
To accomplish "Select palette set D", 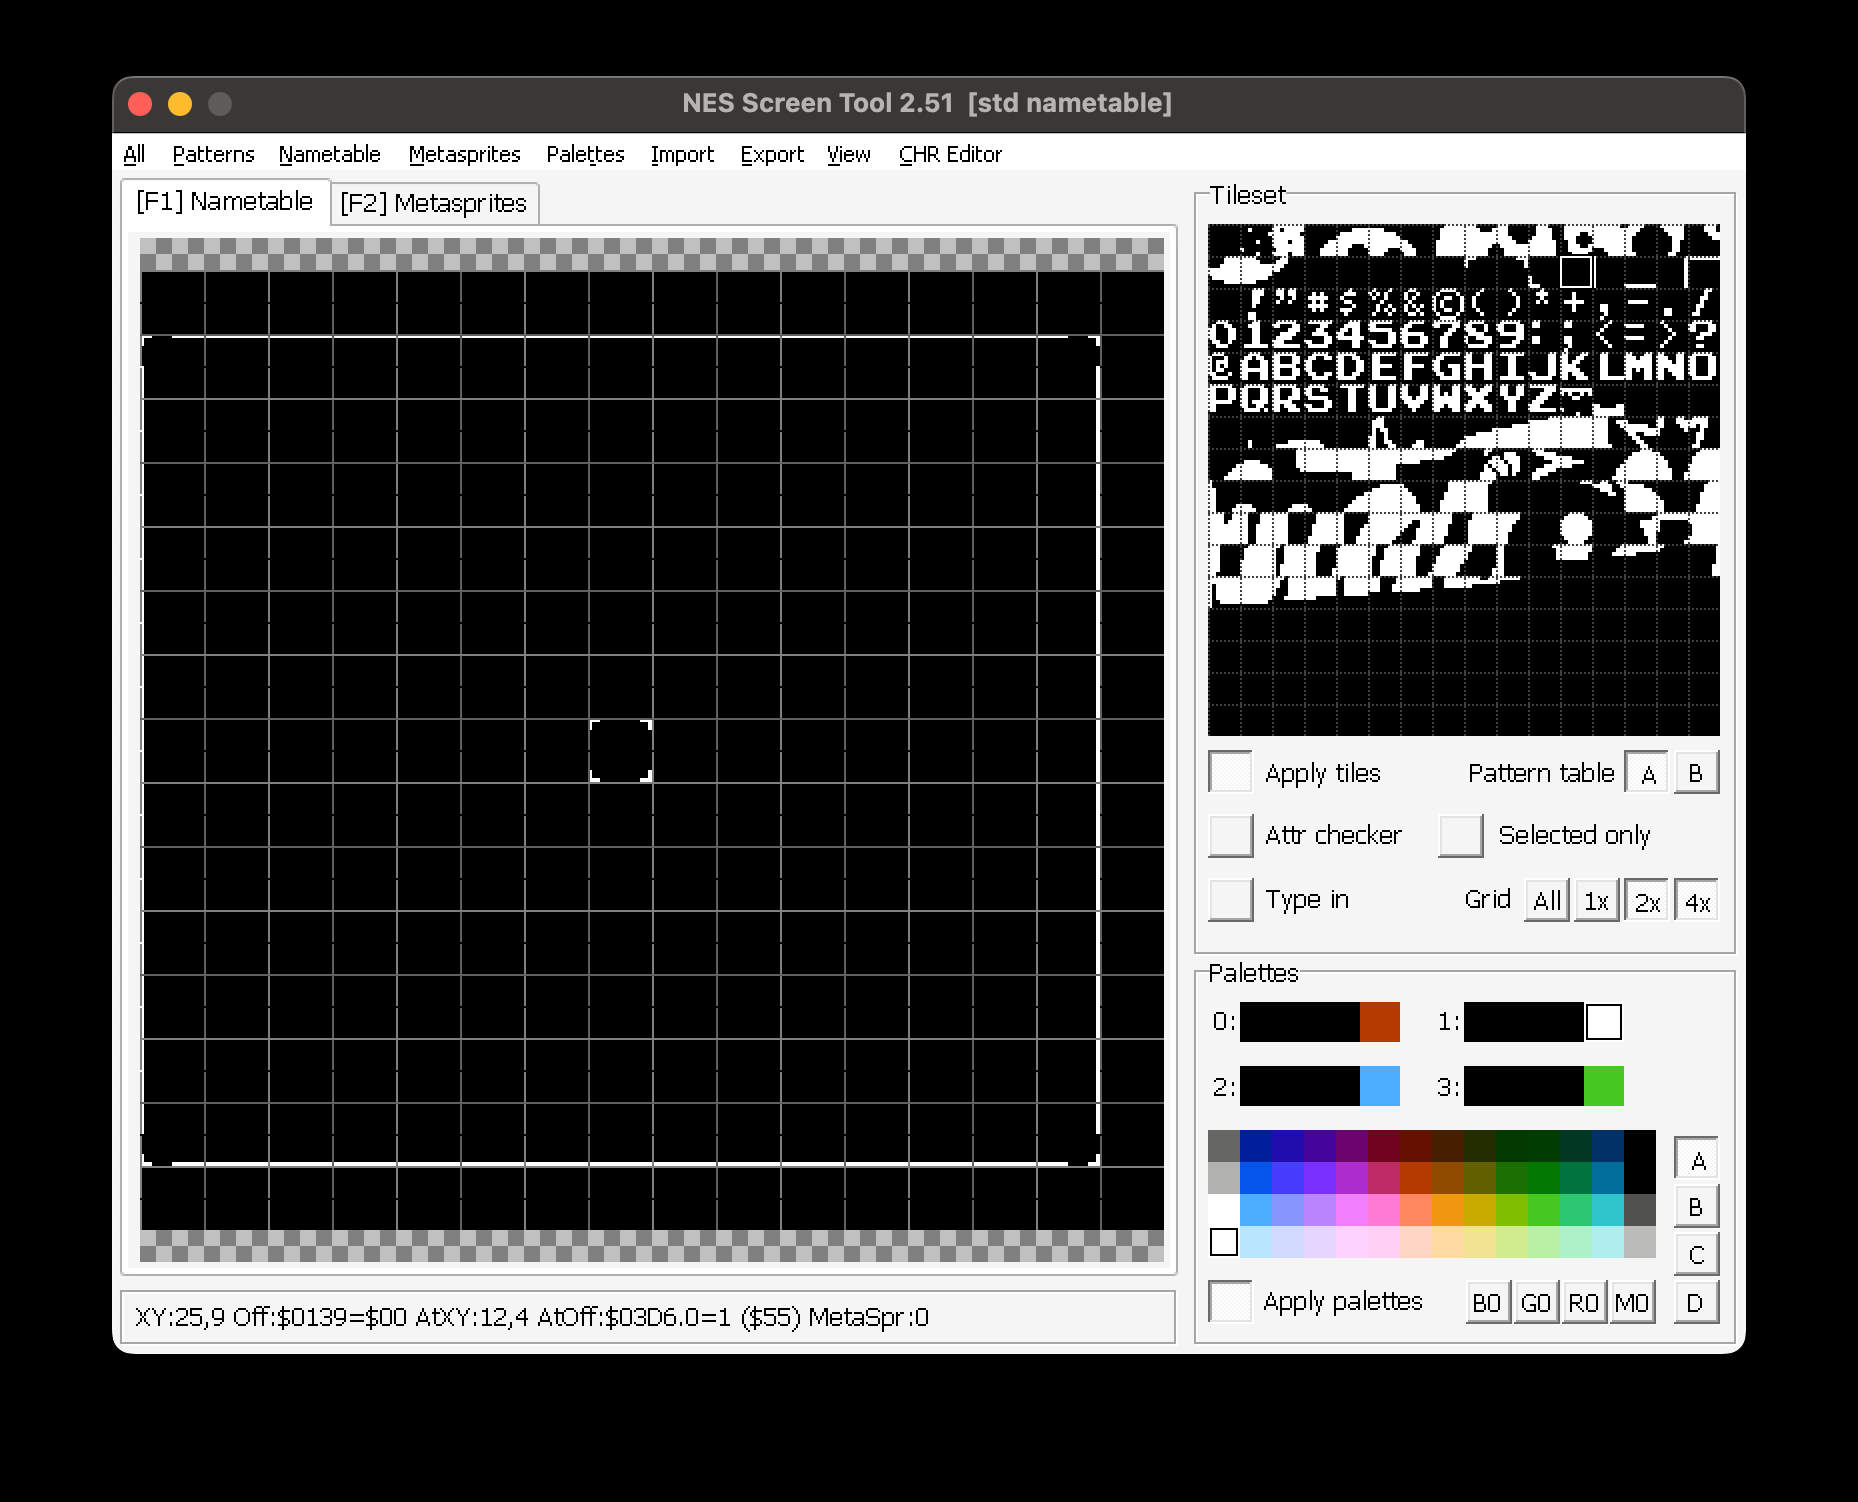I will pyautogui.click(x=1696, y=1302).
